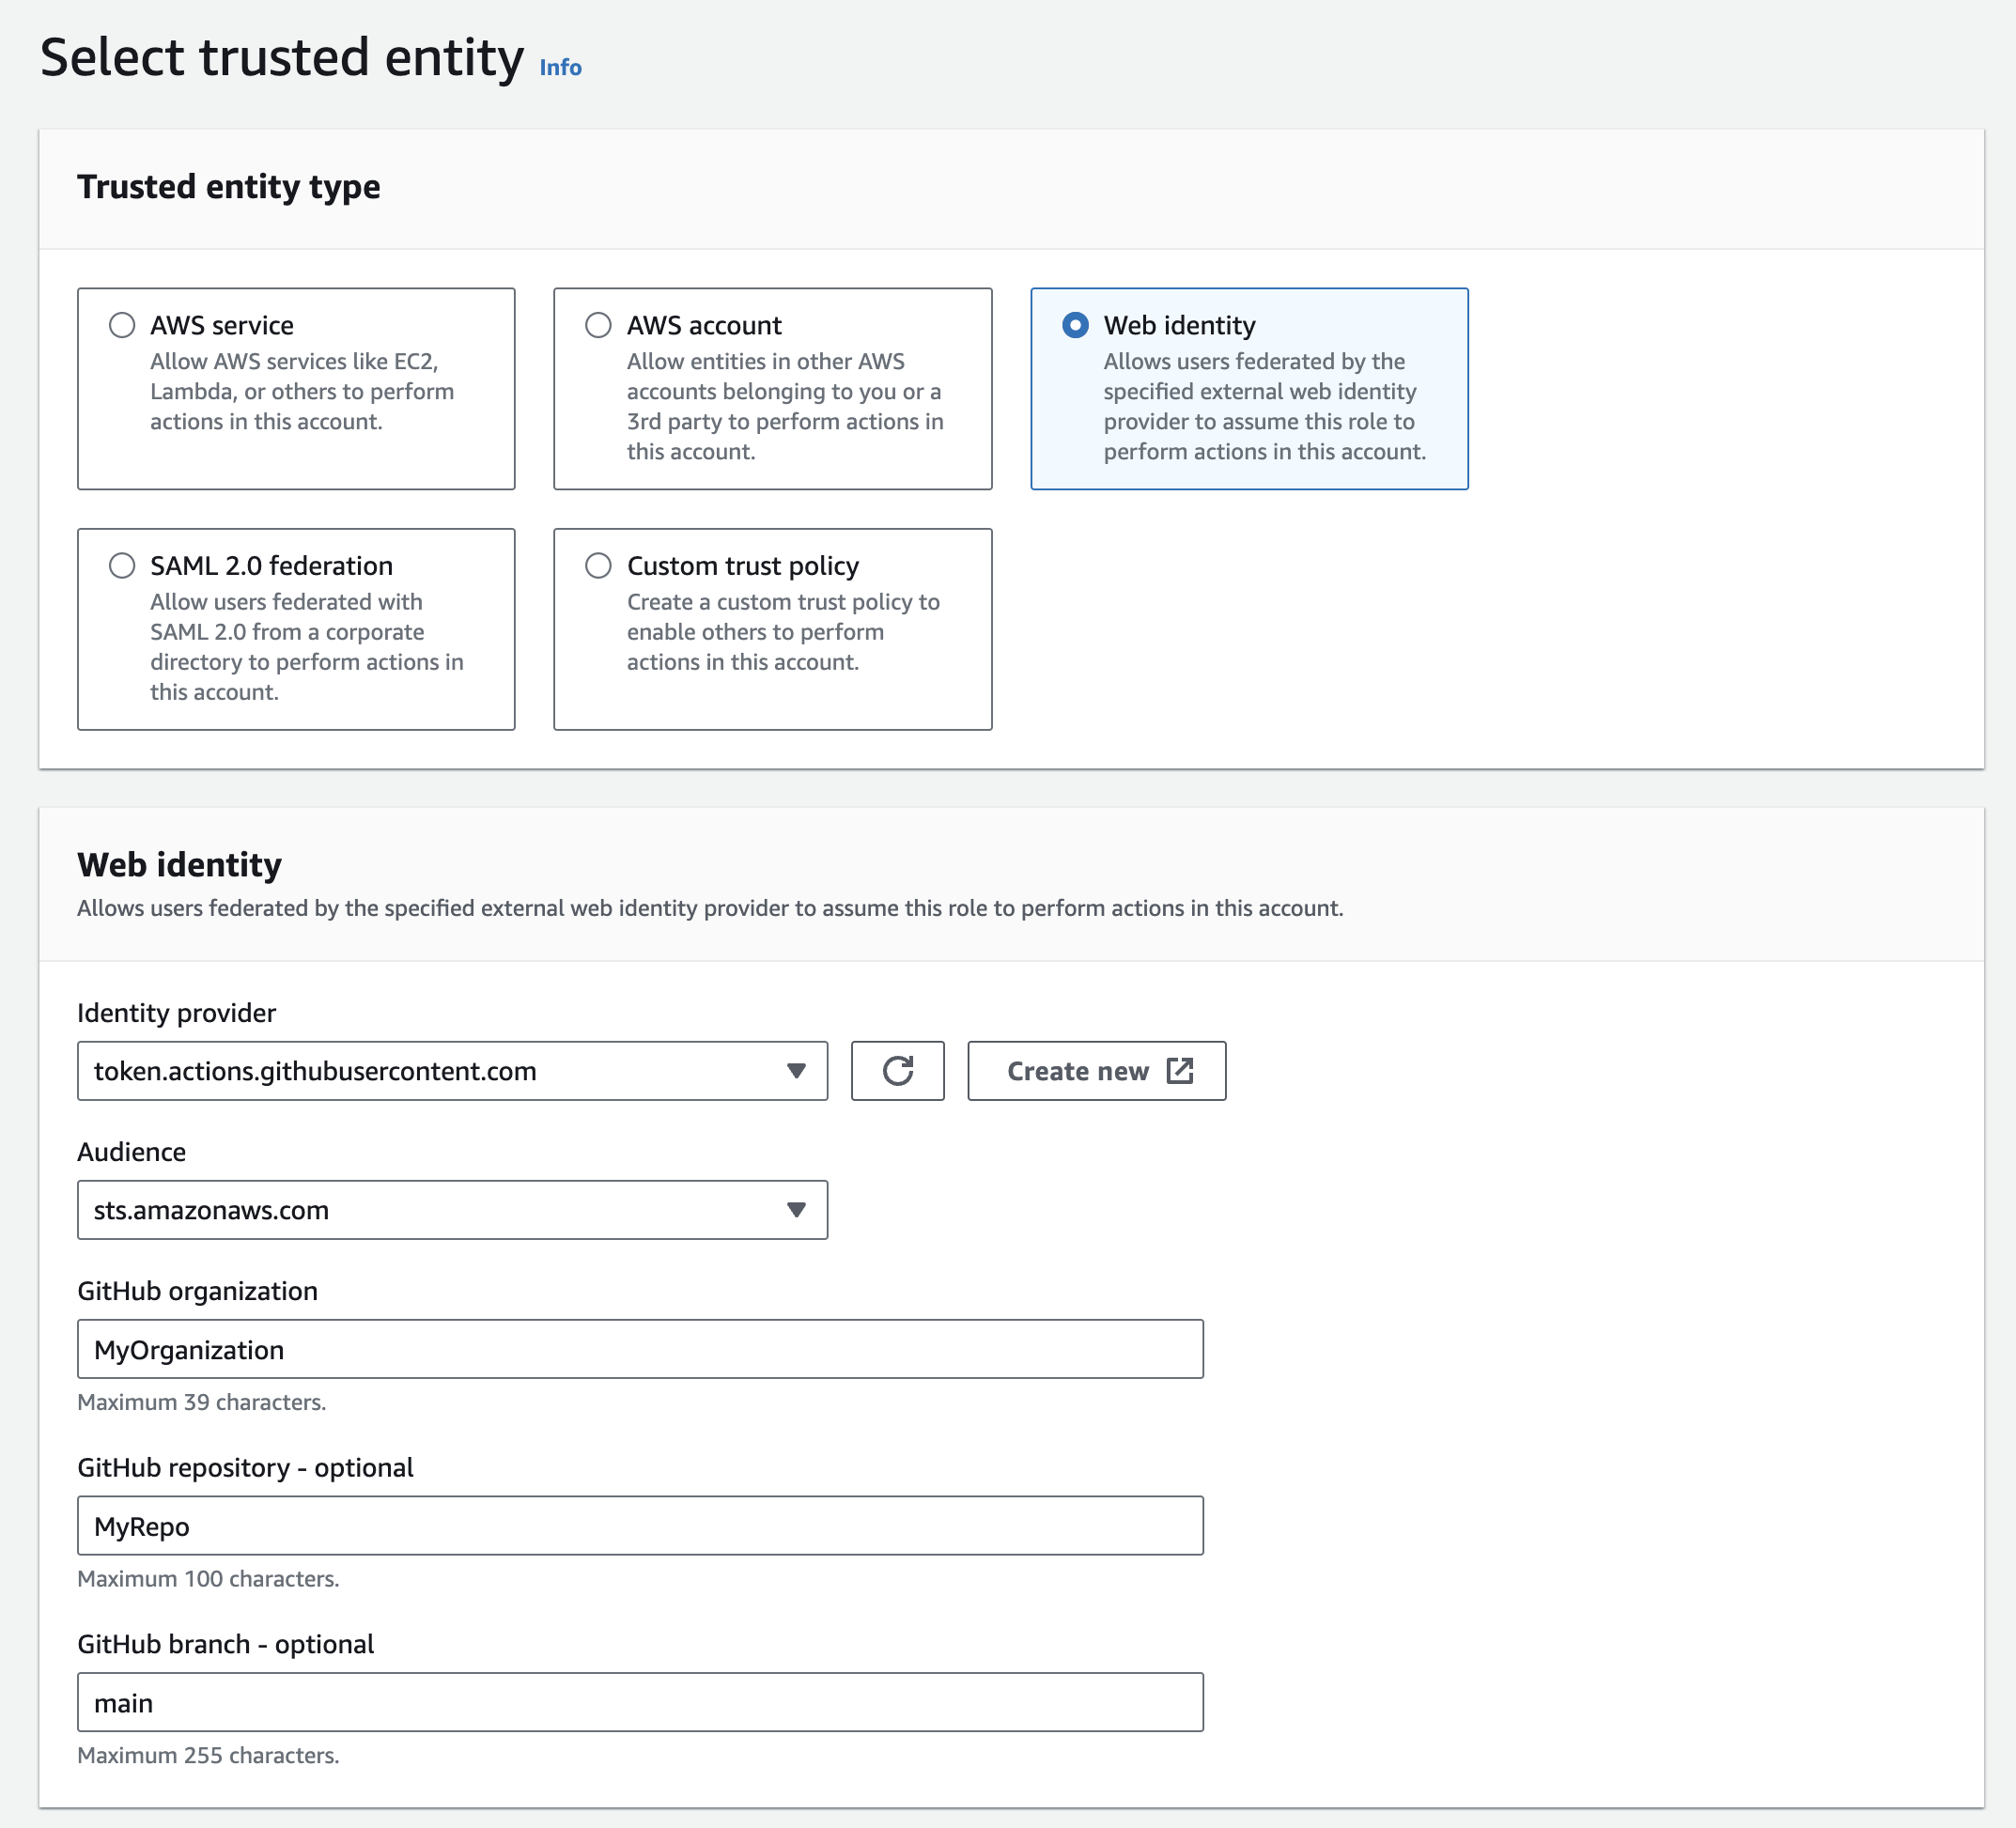Screen dimensions: 2016x1828
Task: Select the Web identity radio button
Action: click(1075, 325)
